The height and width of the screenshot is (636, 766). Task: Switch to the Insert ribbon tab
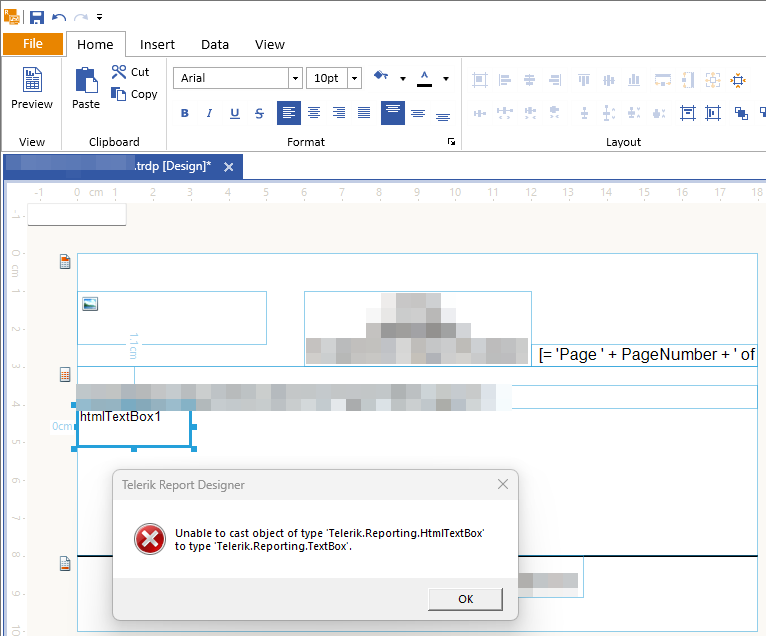tap(157, 44)
